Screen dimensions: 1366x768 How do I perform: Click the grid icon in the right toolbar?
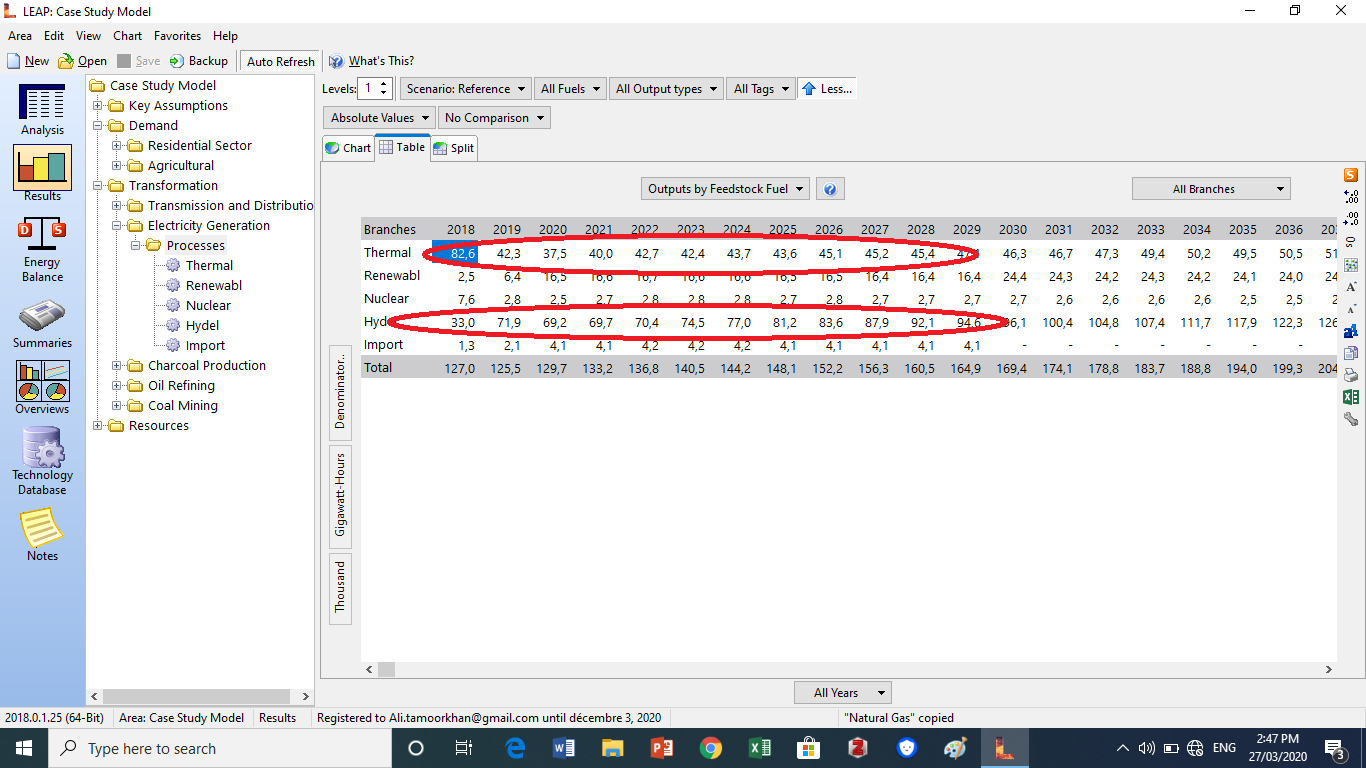[x=1351, y=264]
